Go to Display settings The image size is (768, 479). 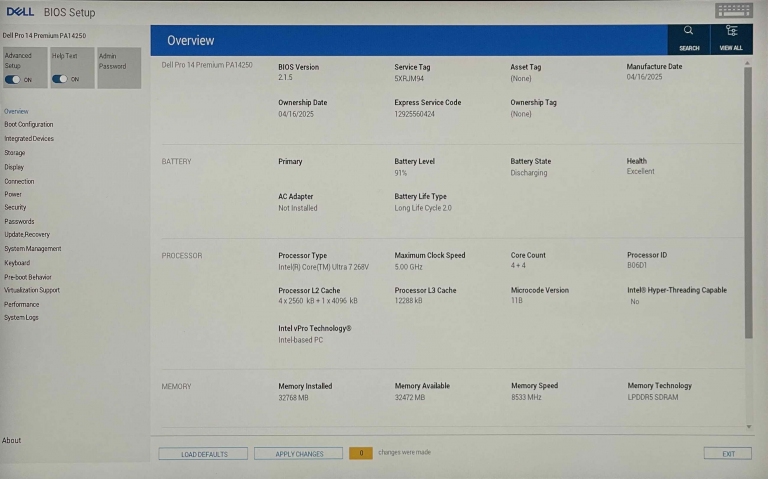[x=14, y=167]
